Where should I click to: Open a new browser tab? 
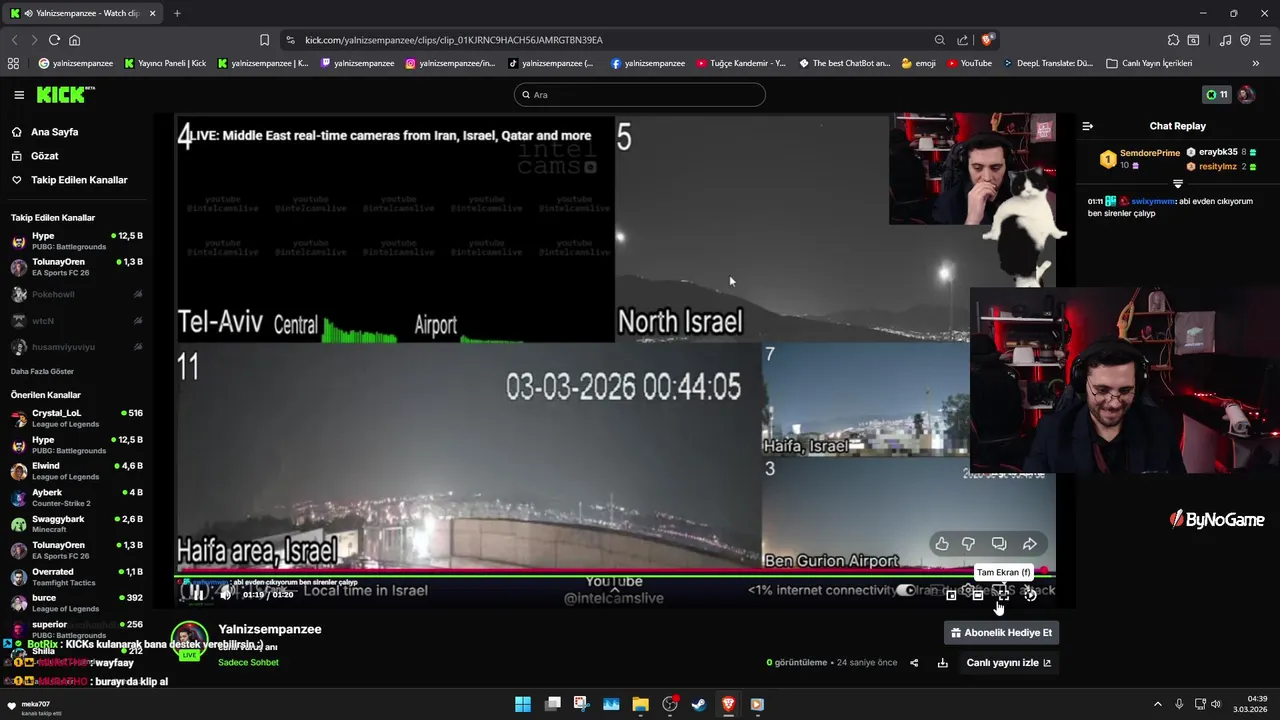[x=177, y=13]
